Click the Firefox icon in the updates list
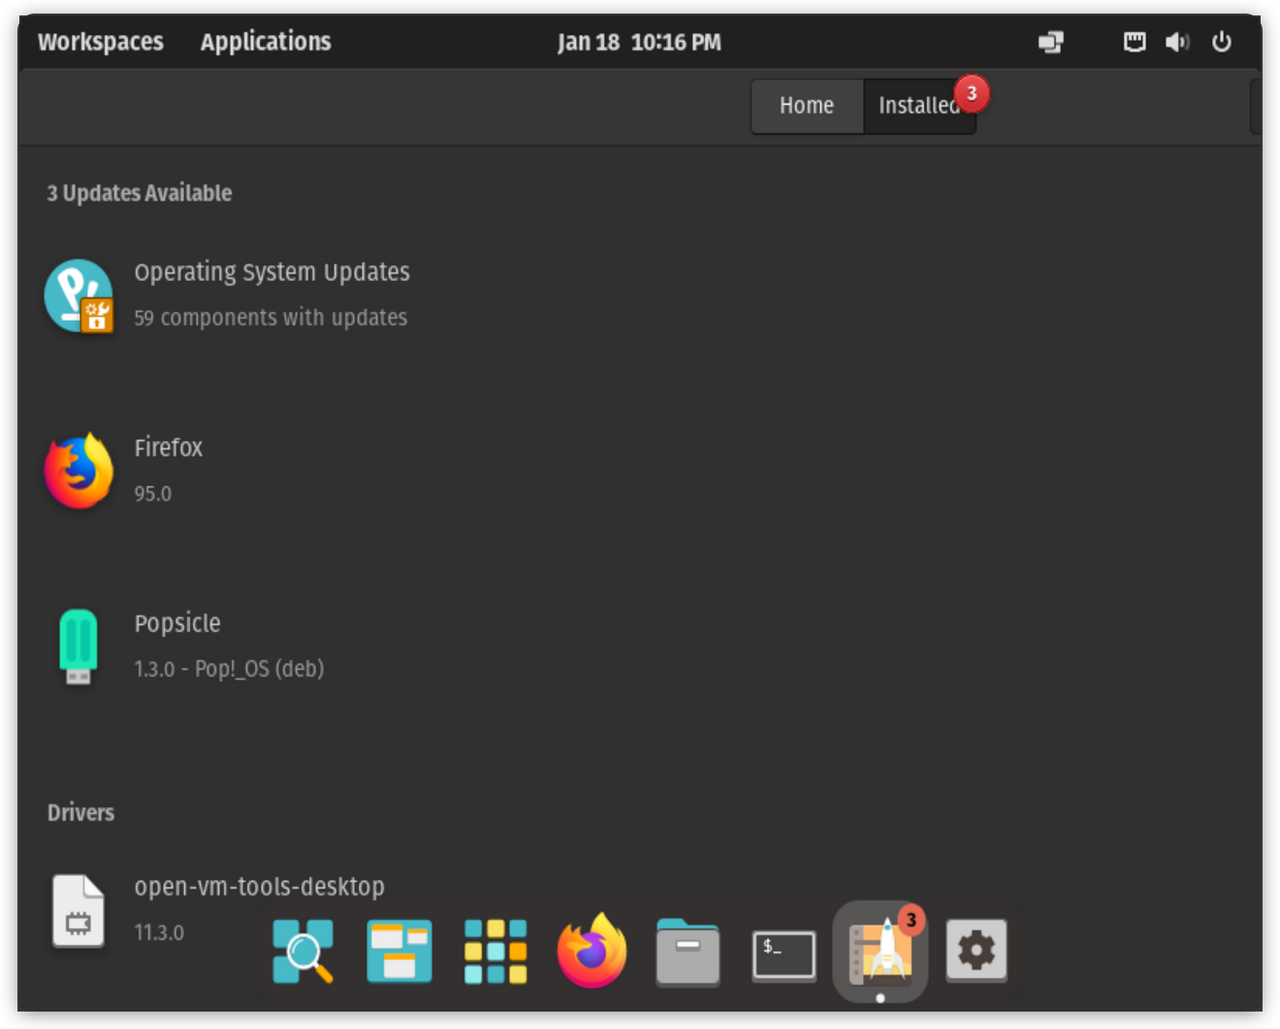Screen dimensions: 1280x1029 (78, 471)
